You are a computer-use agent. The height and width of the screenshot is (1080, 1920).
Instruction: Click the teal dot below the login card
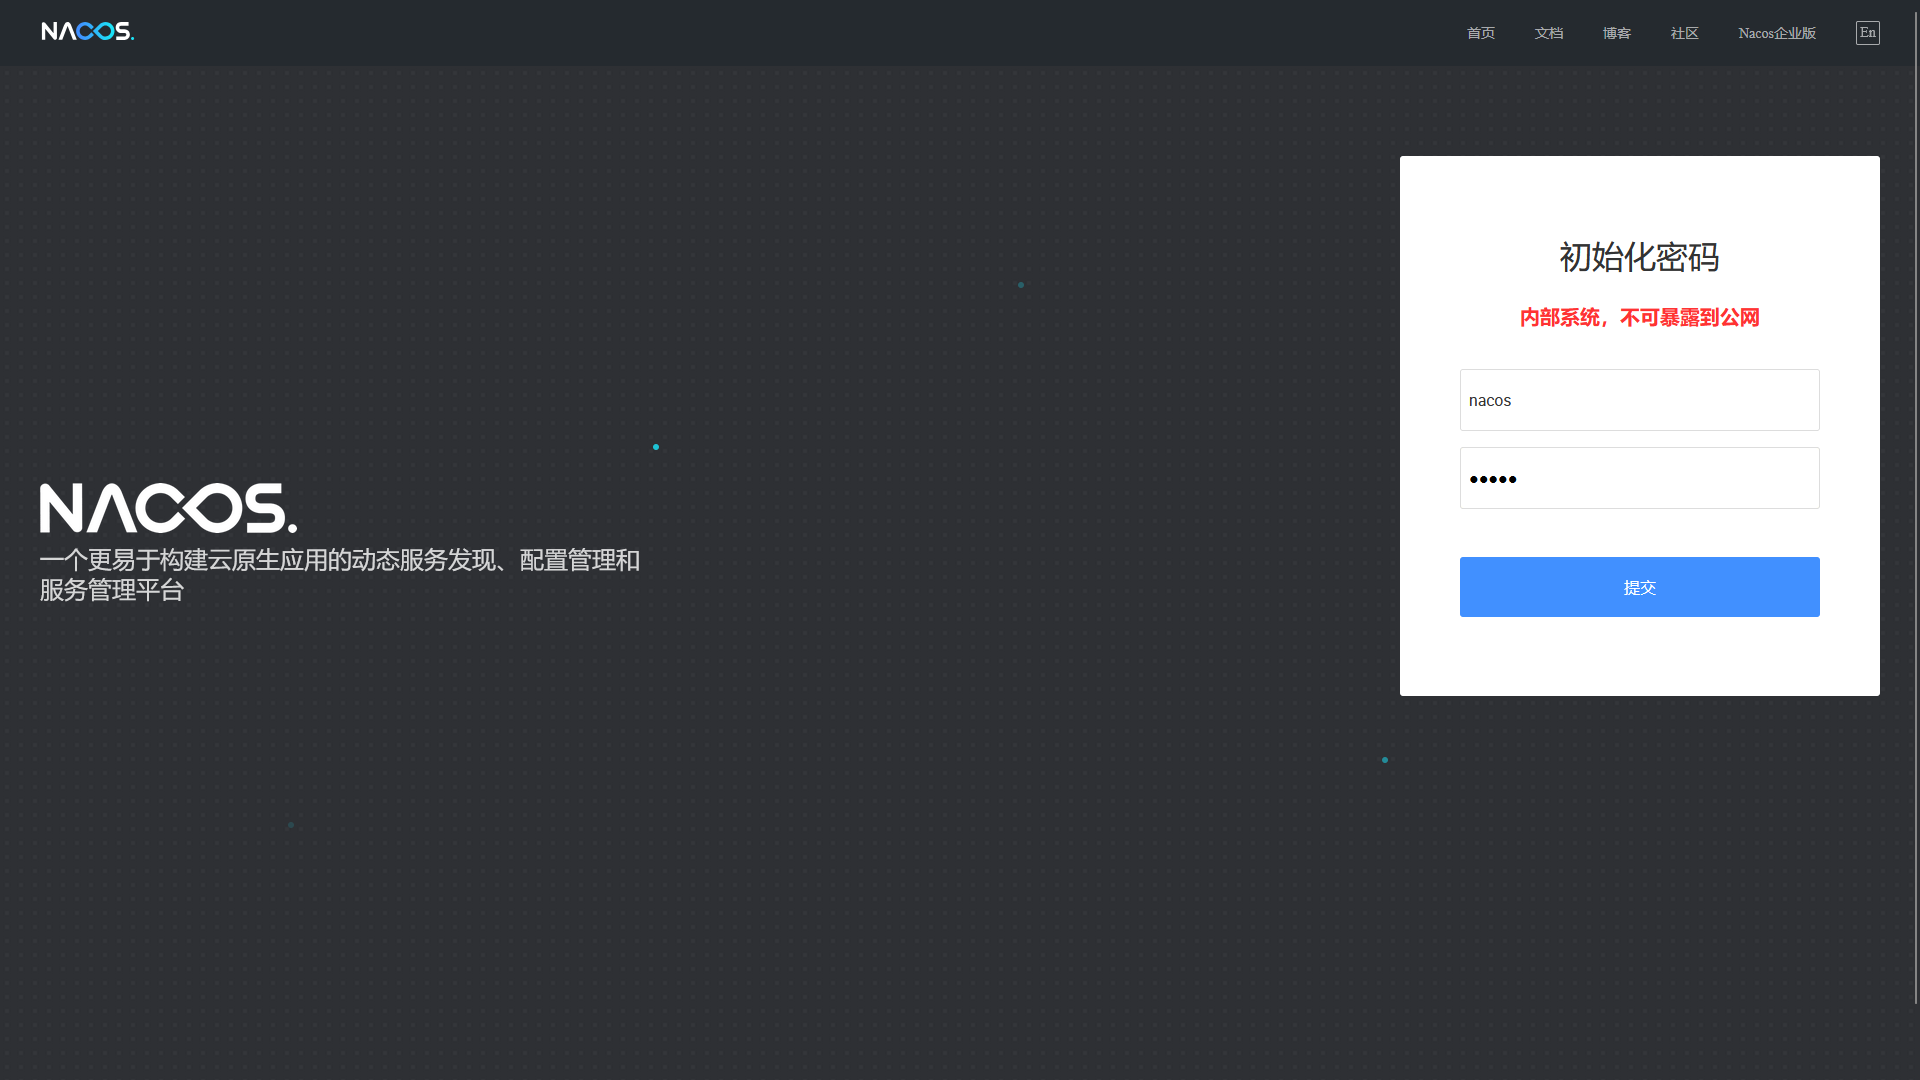[1385, 760]
